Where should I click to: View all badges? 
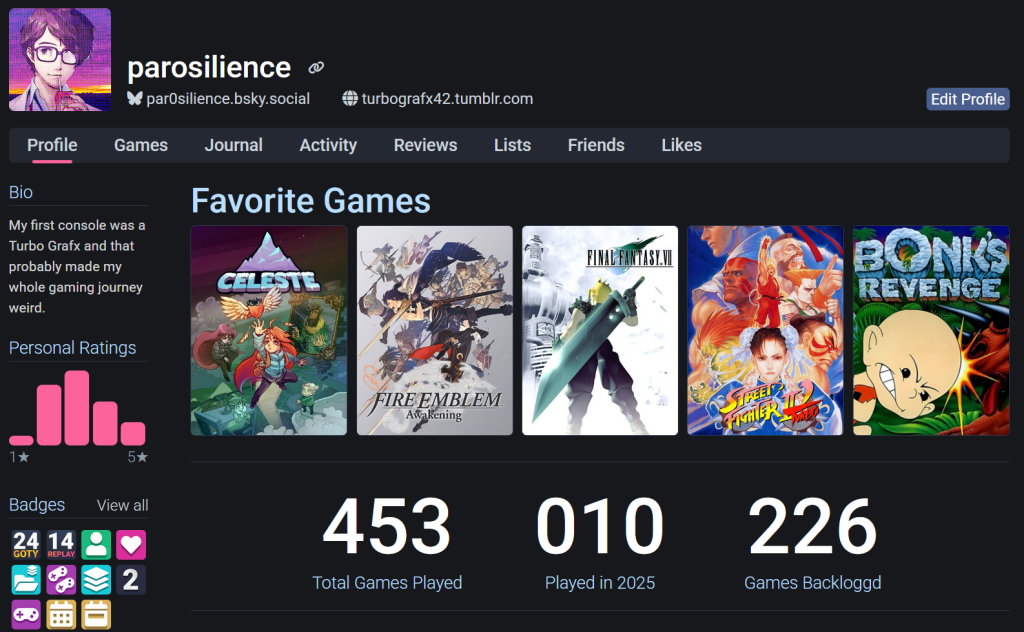[122, 505]
